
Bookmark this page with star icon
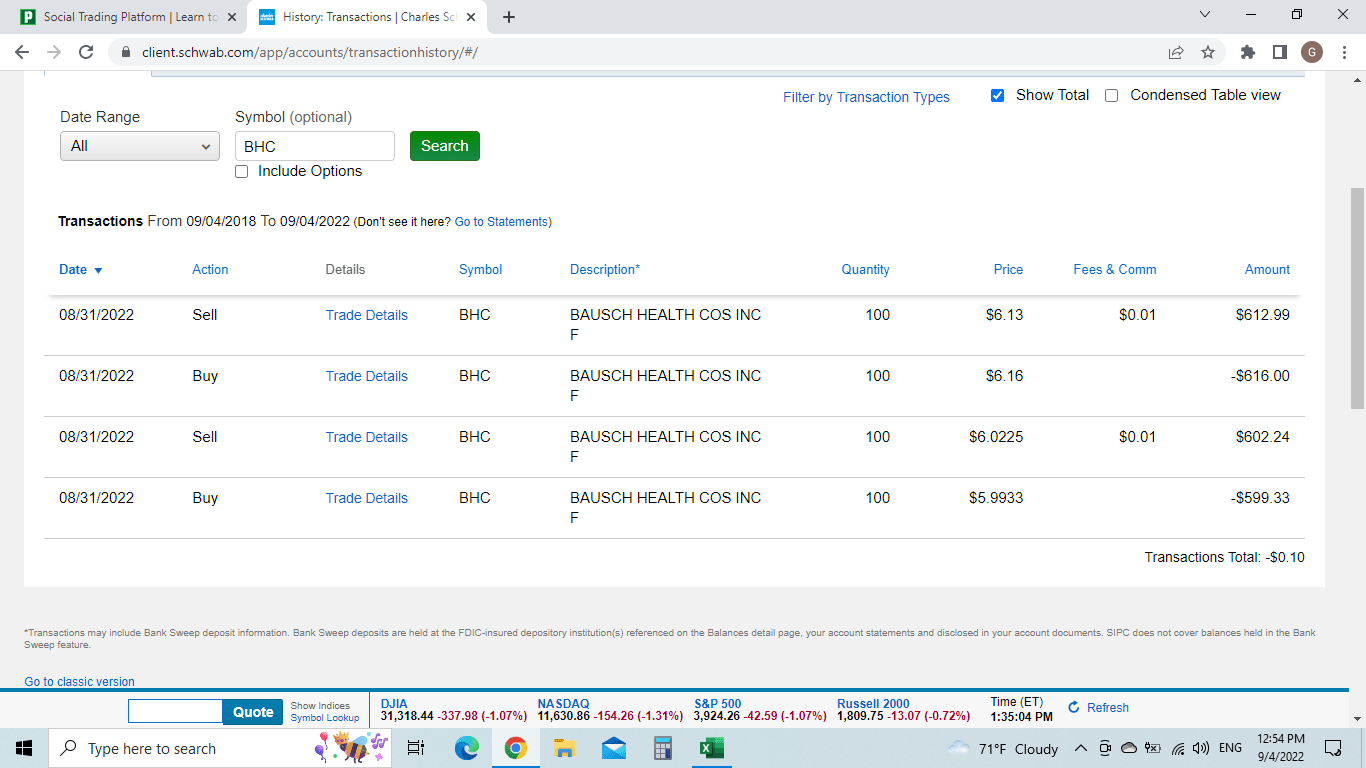click(x=1208, y=52)
